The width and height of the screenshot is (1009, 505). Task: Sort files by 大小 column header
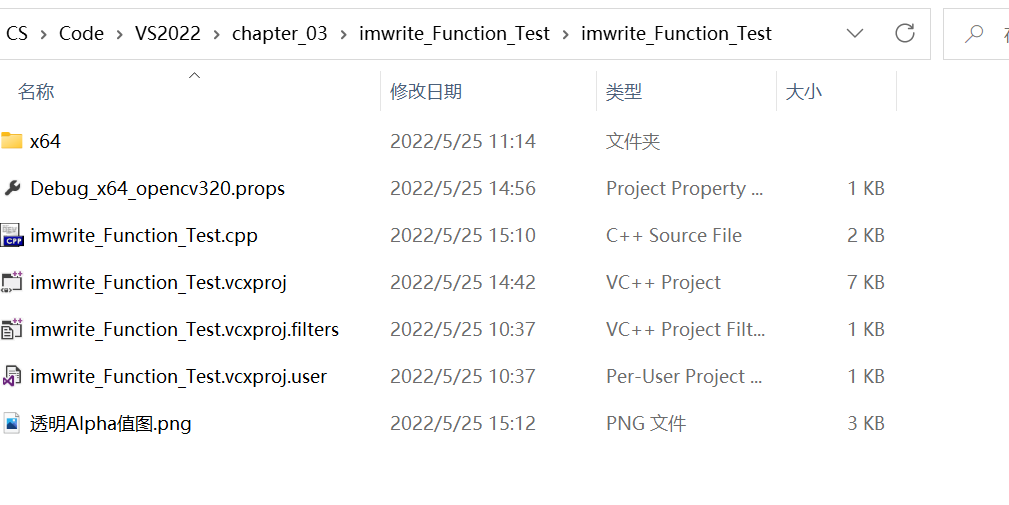[x=804, y=92]
